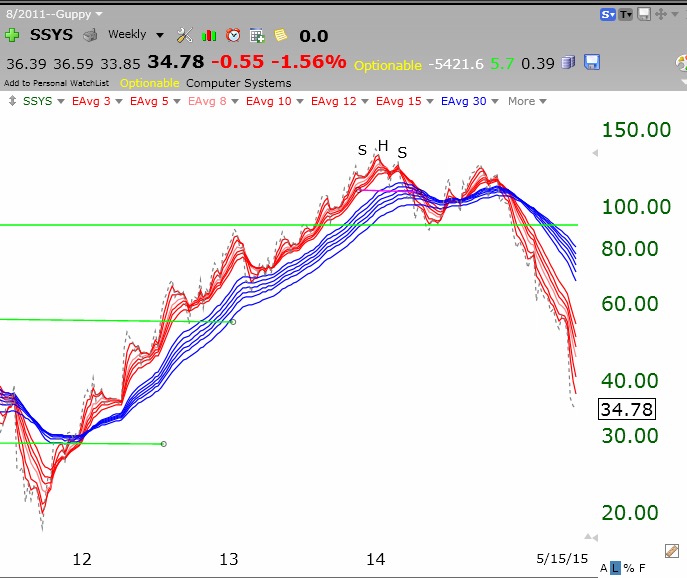Image resolution: width=687 pixels, height=578 pixels.
Task: Click yellow Optionable beside -1.56%
Action: pyautogui.click(x=388, y=65)
